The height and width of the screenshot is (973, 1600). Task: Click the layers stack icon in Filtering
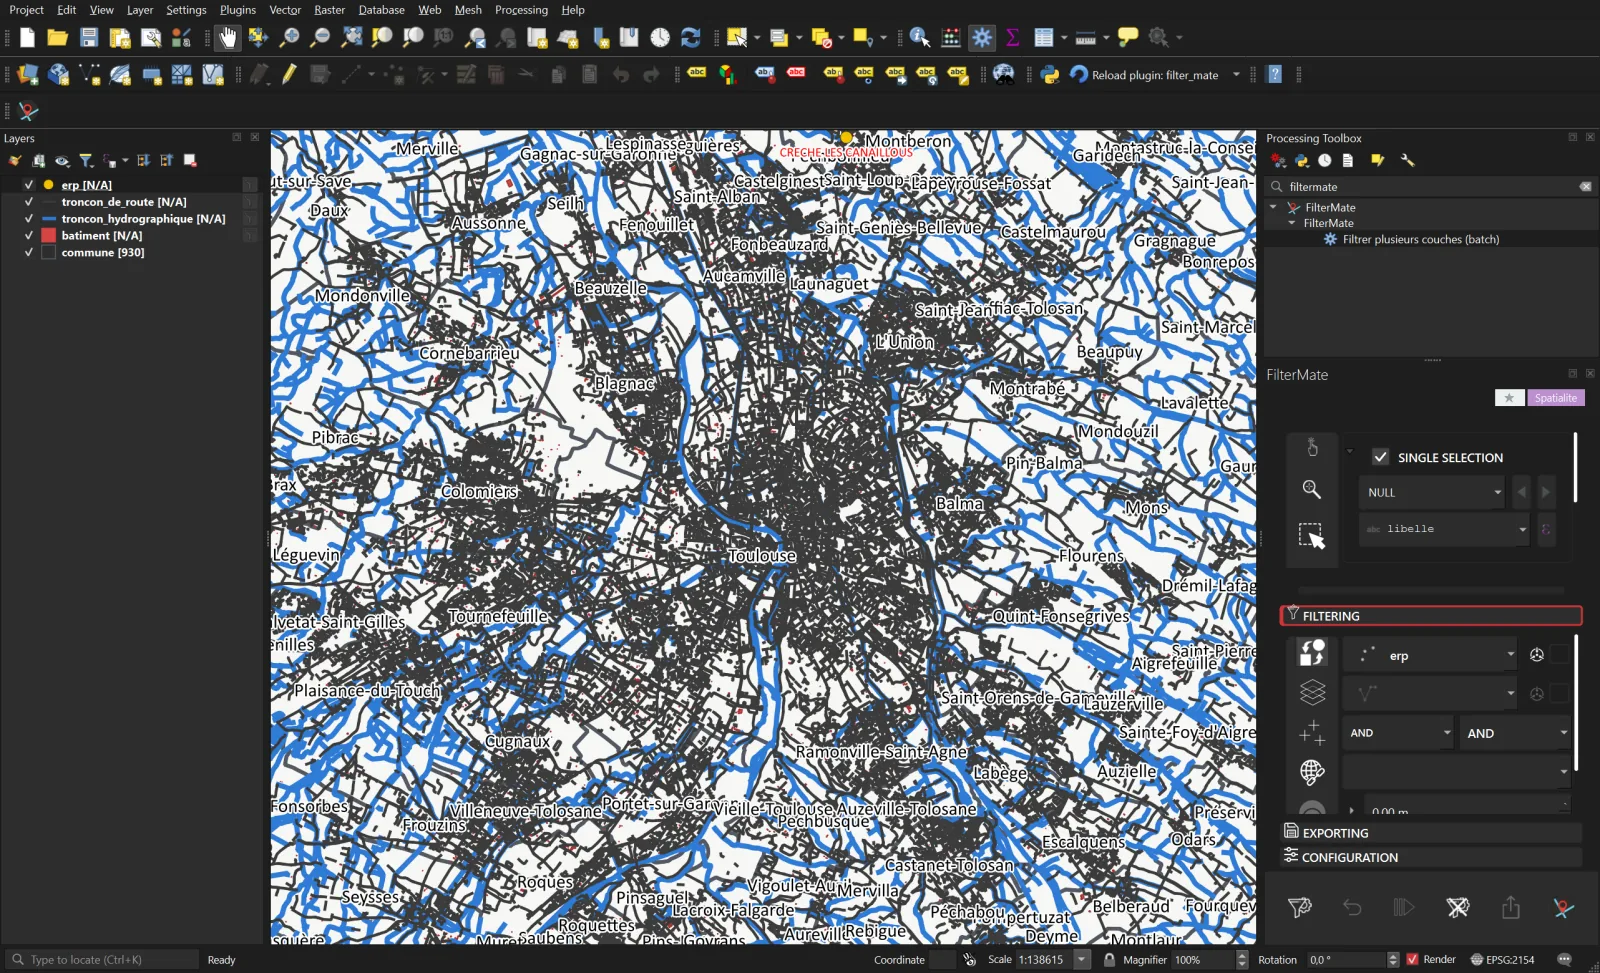coord(1312,692)
